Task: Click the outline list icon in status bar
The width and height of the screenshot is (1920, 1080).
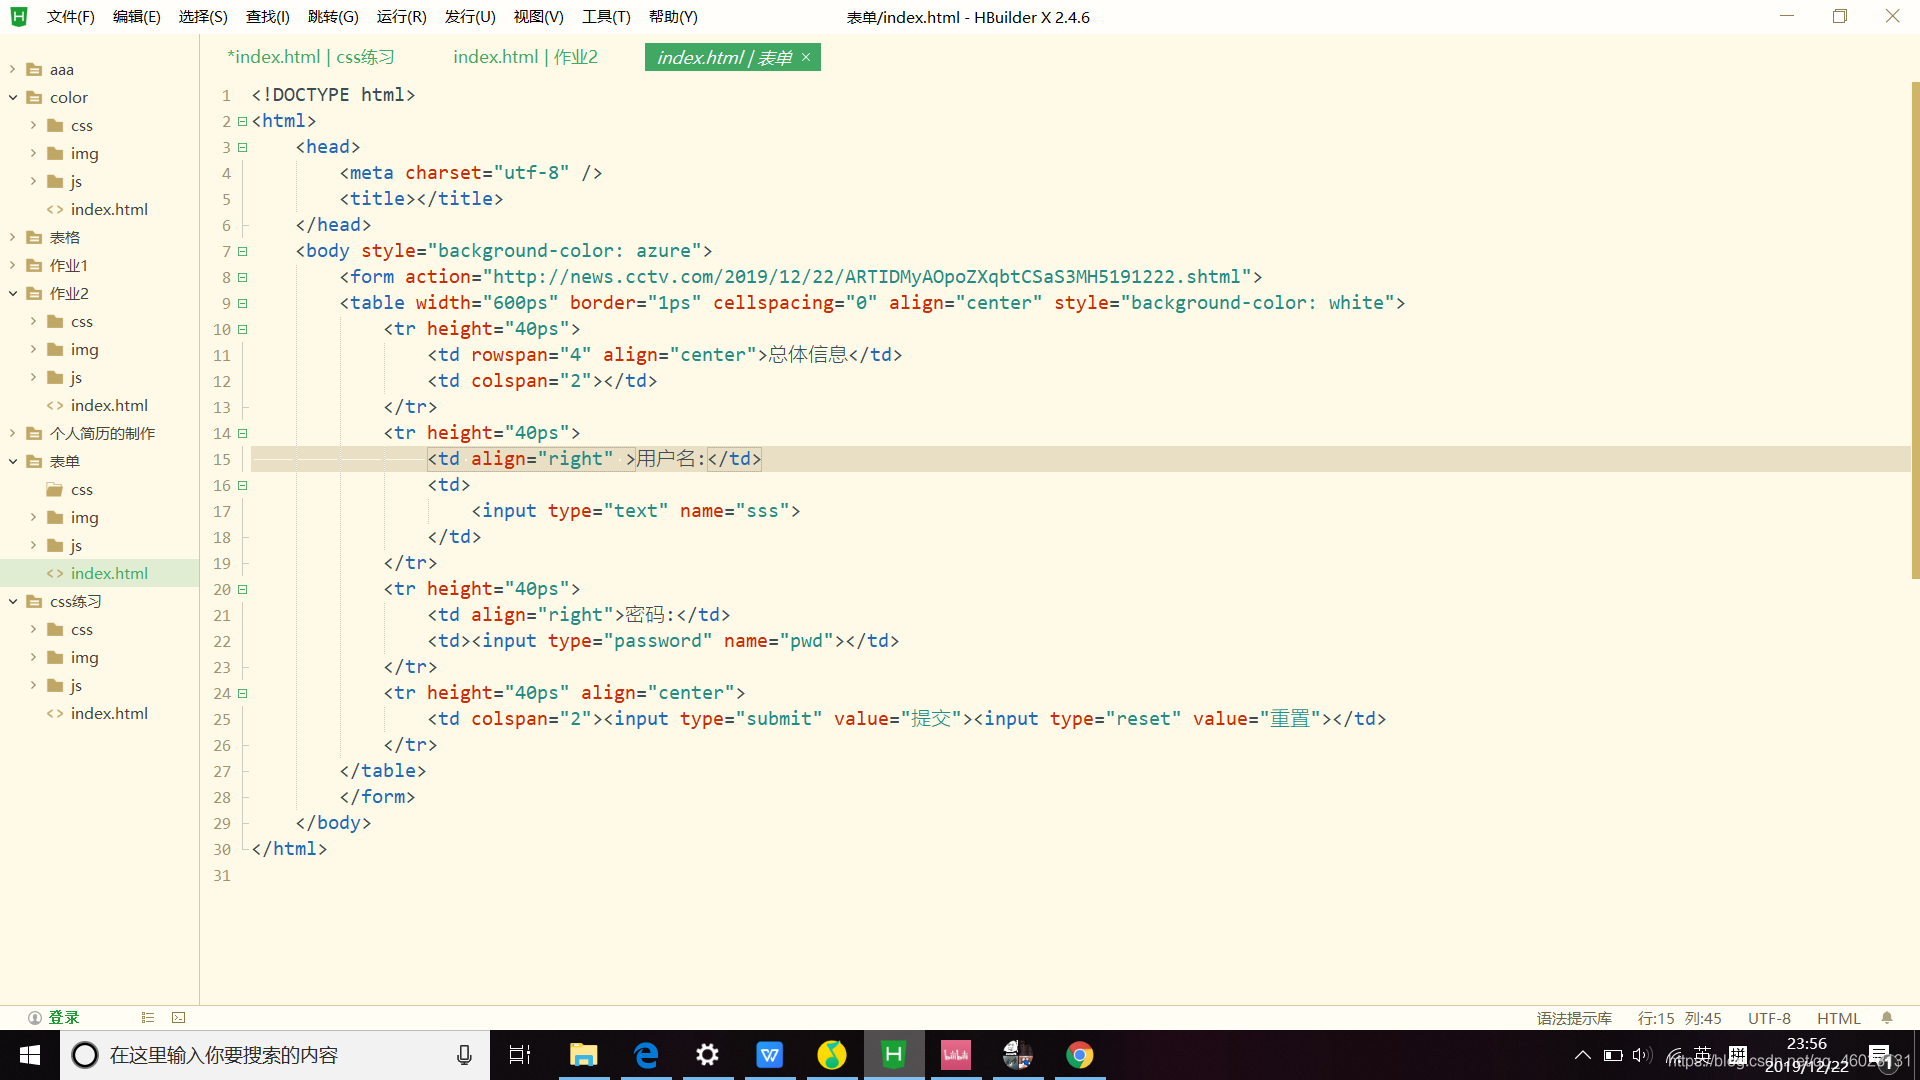Action: (148, 1018)
